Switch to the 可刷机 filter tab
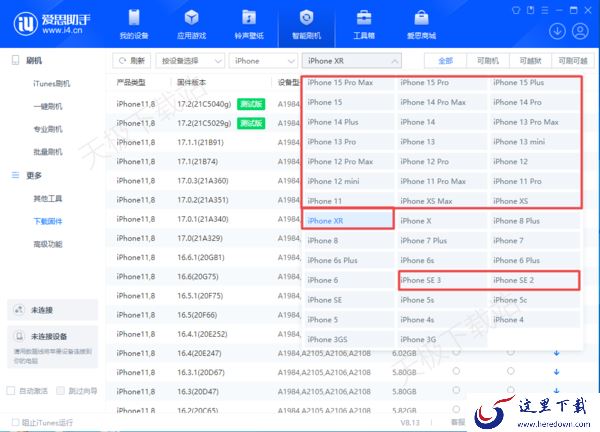The height and width of the screenshot is (432, 600). pyautogui.click(x=488, y=61)
